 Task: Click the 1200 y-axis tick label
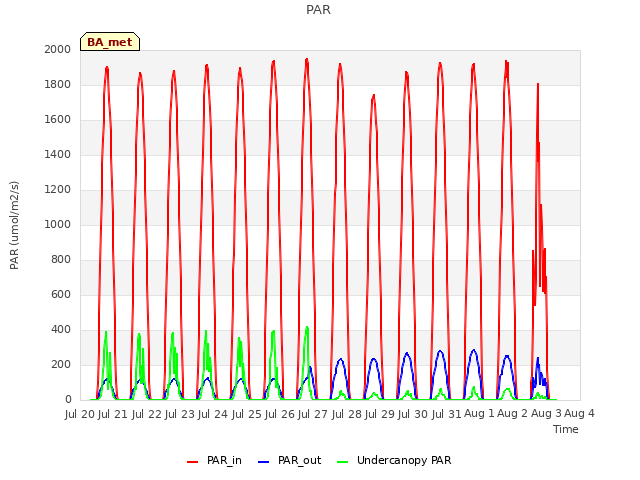tap(58, 189)
